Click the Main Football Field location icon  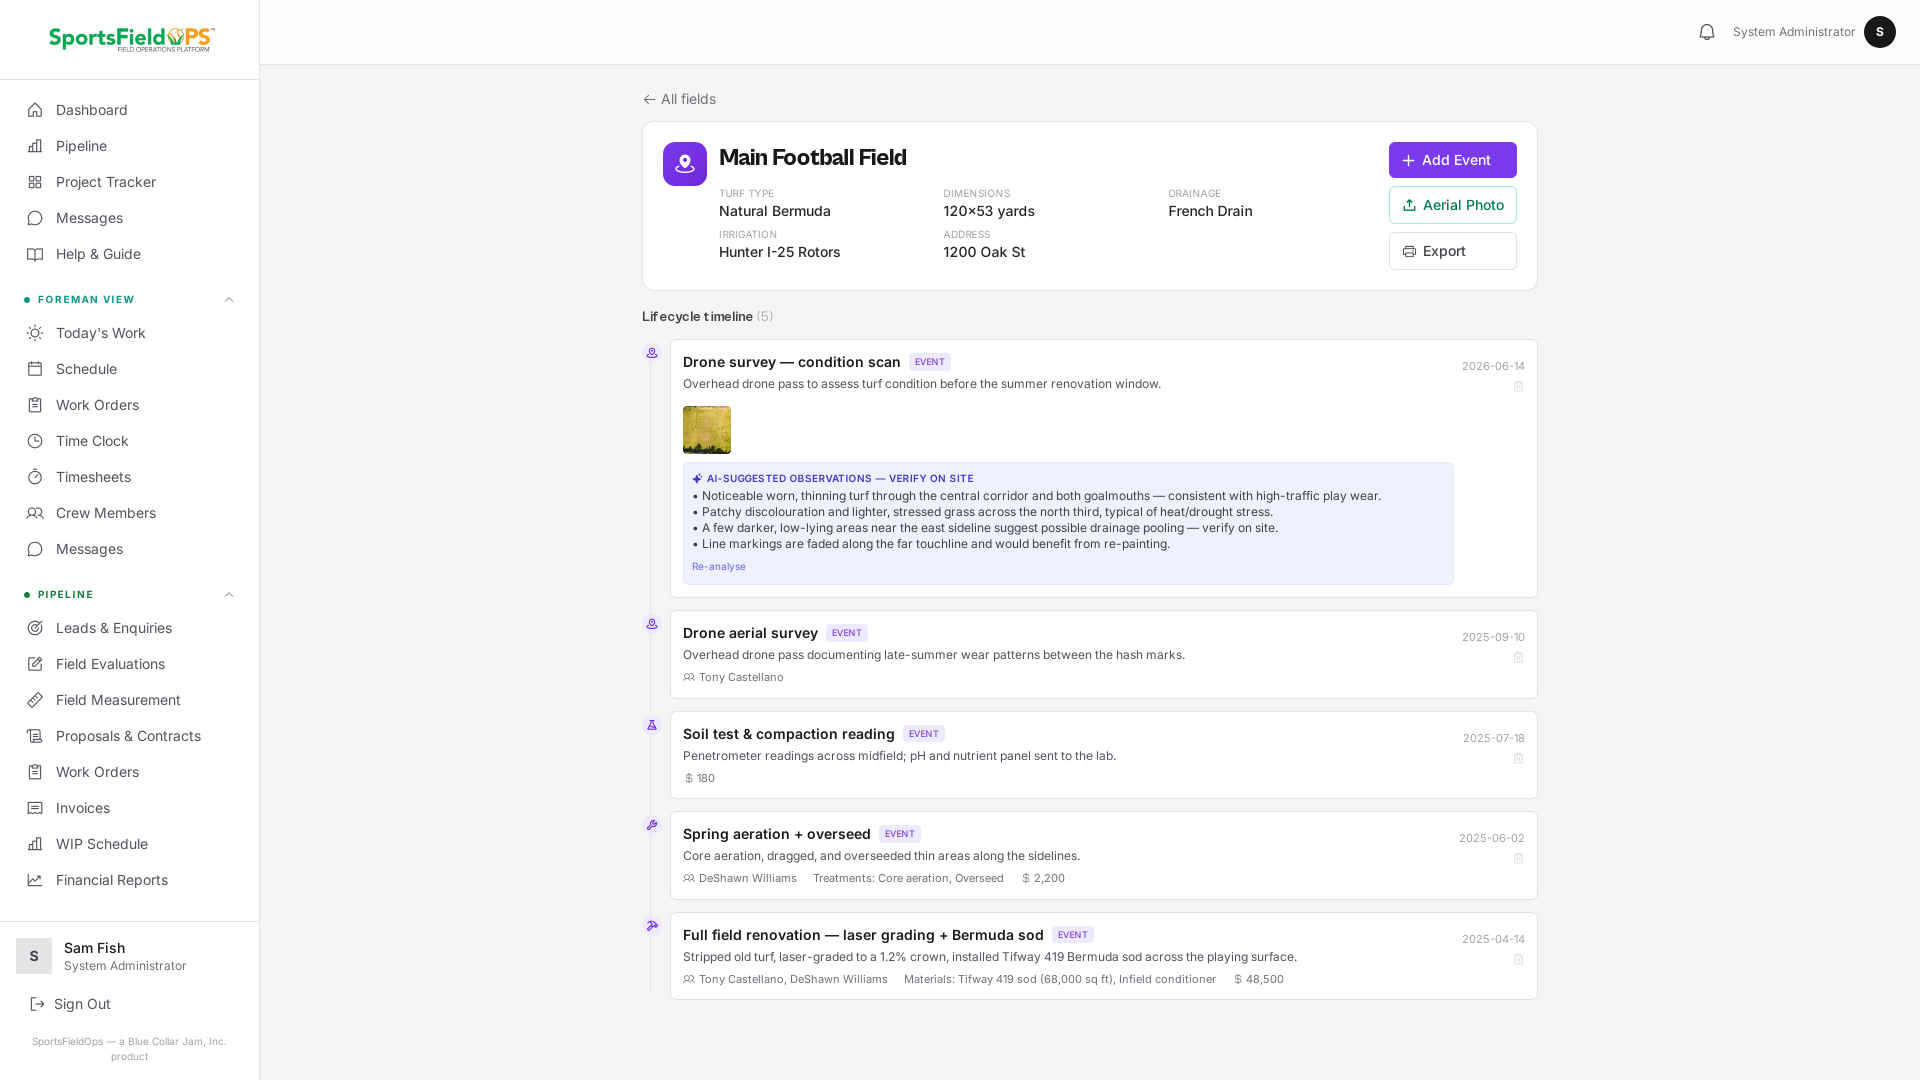(x=685, y=164)
